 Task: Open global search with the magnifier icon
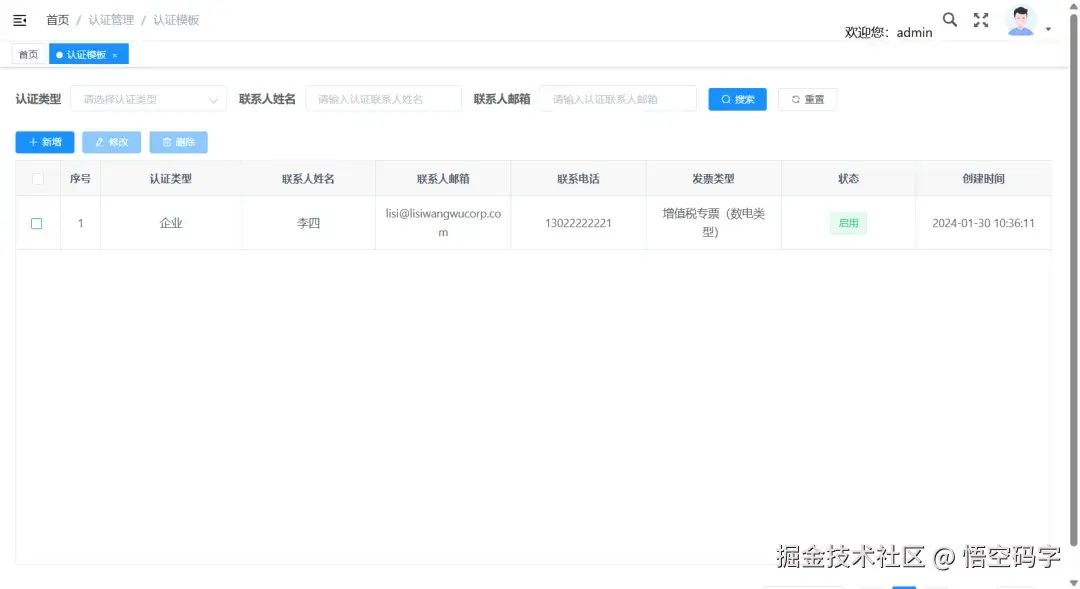click(949, 19)
